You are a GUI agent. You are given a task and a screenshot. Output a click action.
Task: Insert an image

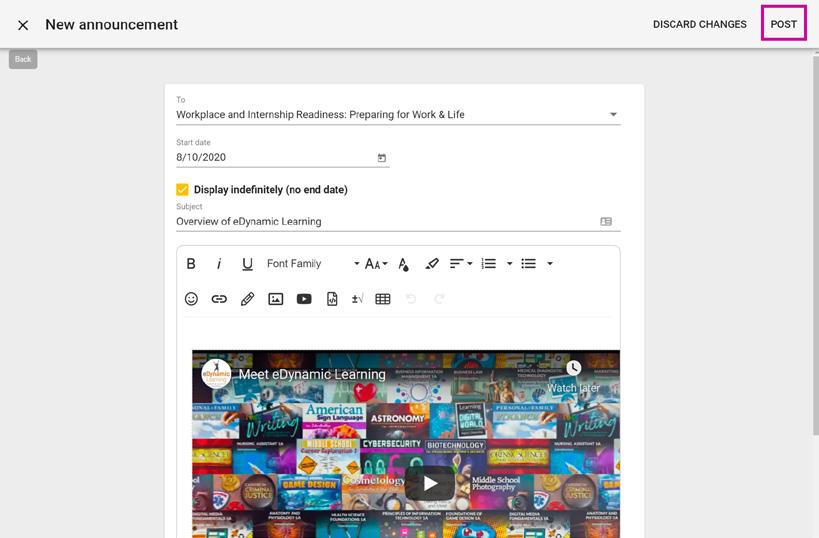[x=276, y=299]
